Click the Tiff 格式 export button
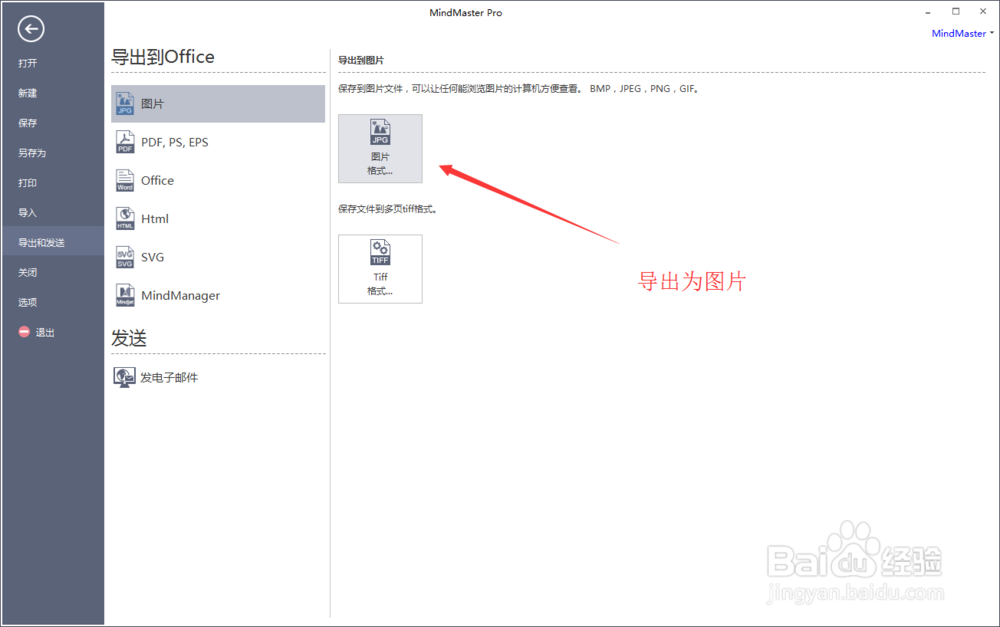 380,269
